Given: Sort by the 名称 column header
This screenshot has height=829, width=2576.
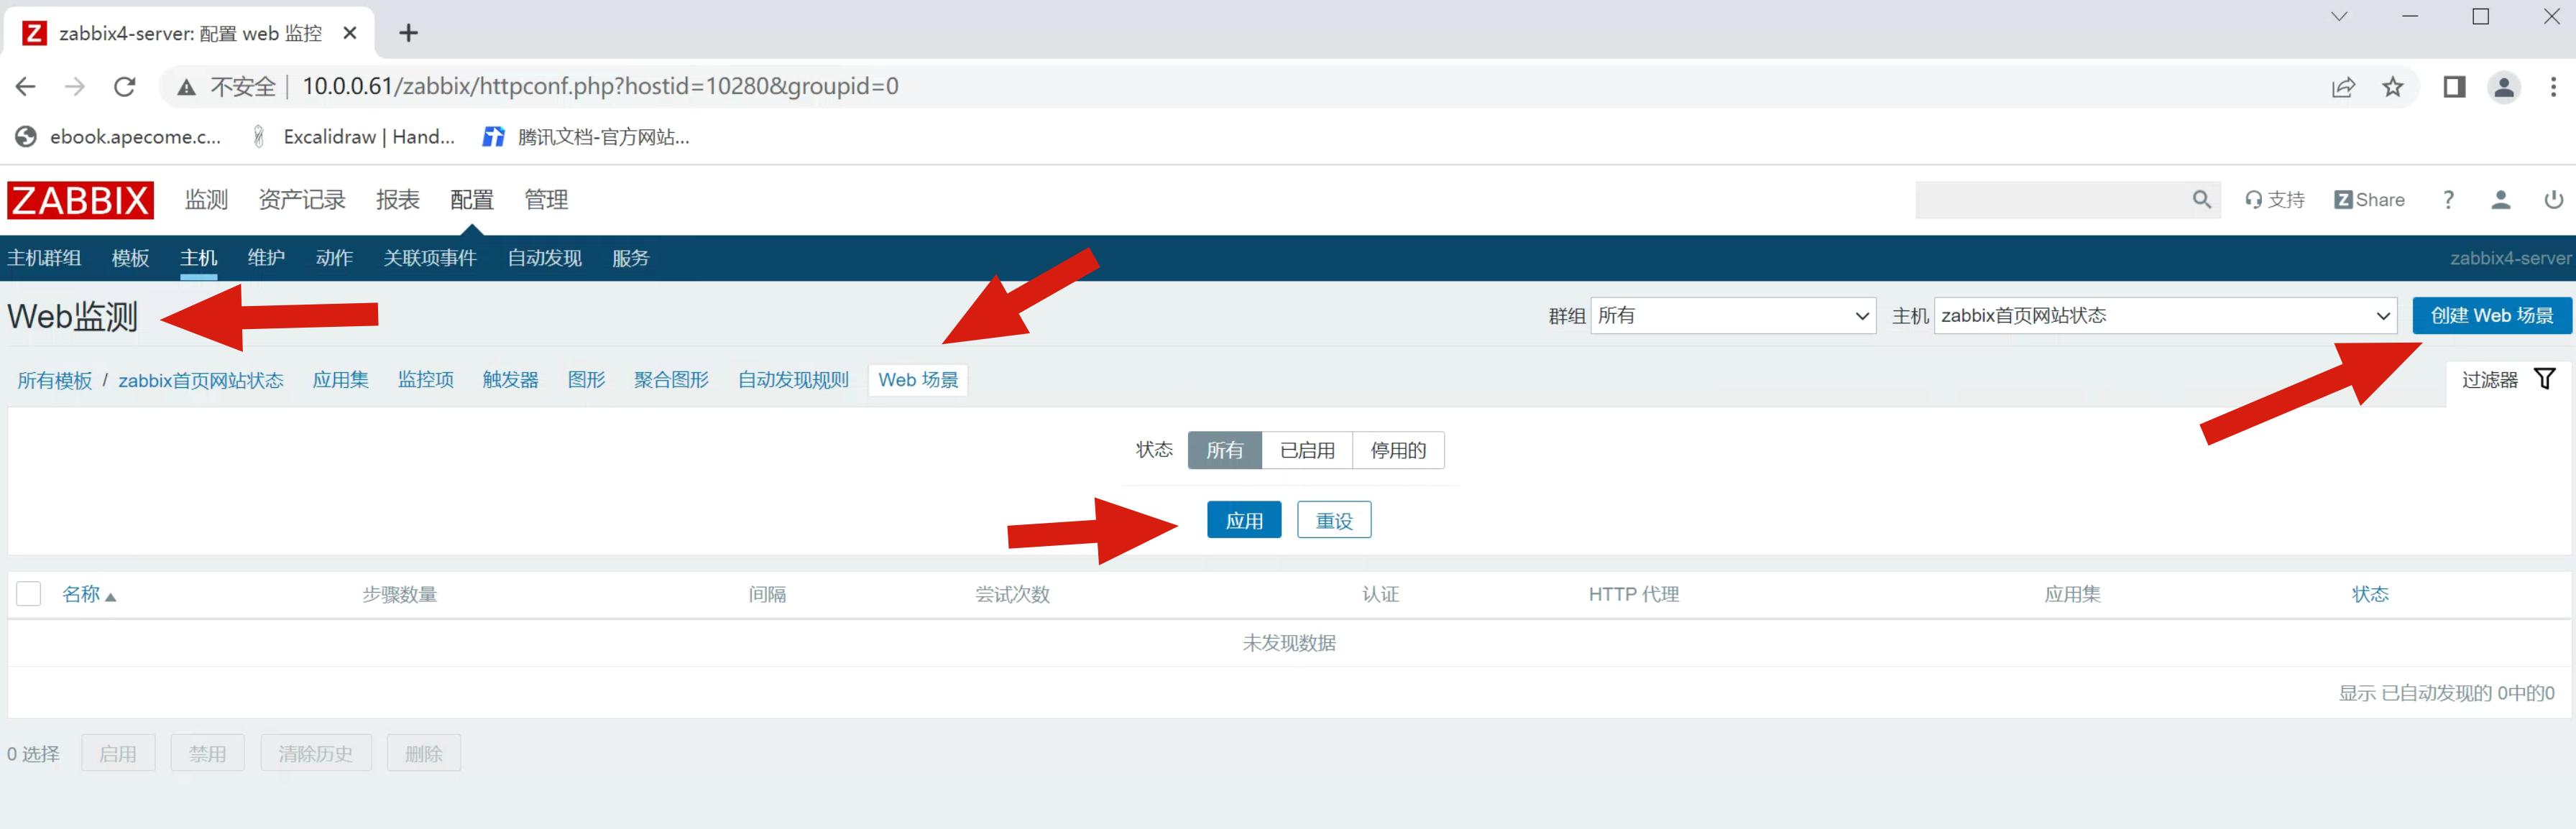Looking at the screenshot, I should [x=82, y=594].
